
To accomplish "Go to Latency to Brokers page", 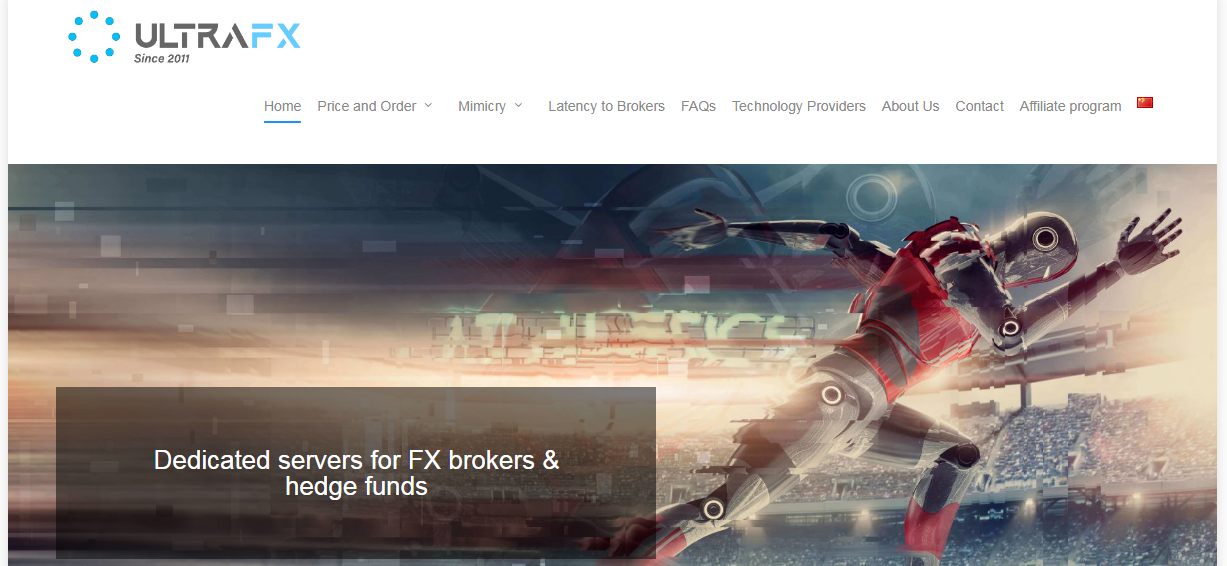I will (x=606, y=106).
